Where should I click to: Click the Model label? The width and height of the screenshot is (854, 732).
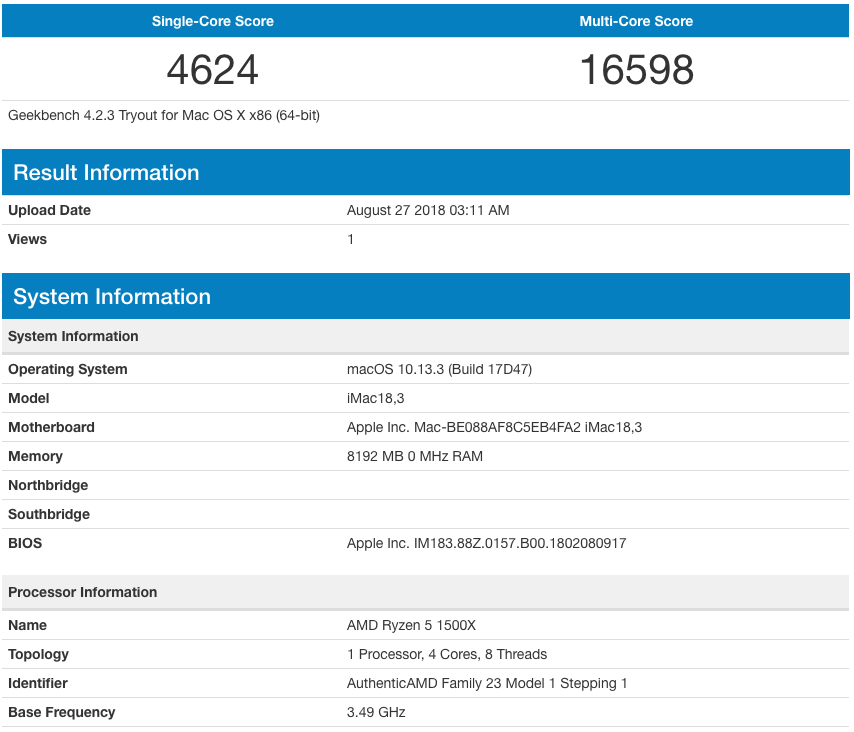pyautogui.click(x=29, y=398)
